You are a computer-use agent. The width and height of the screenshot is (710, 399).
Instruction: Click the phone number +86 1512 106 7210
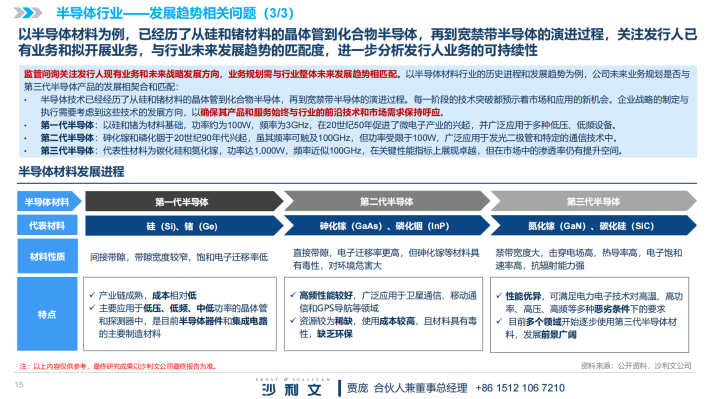pos(520,388)
